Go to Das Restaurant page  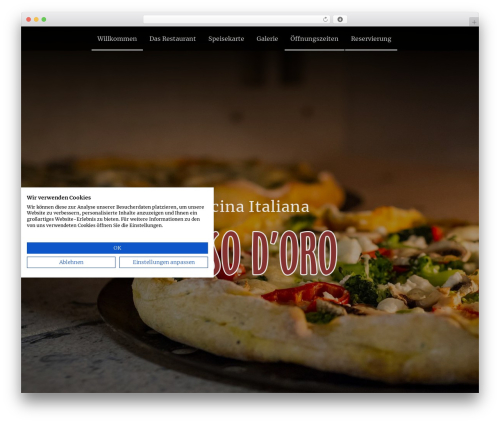coord(172,39)
